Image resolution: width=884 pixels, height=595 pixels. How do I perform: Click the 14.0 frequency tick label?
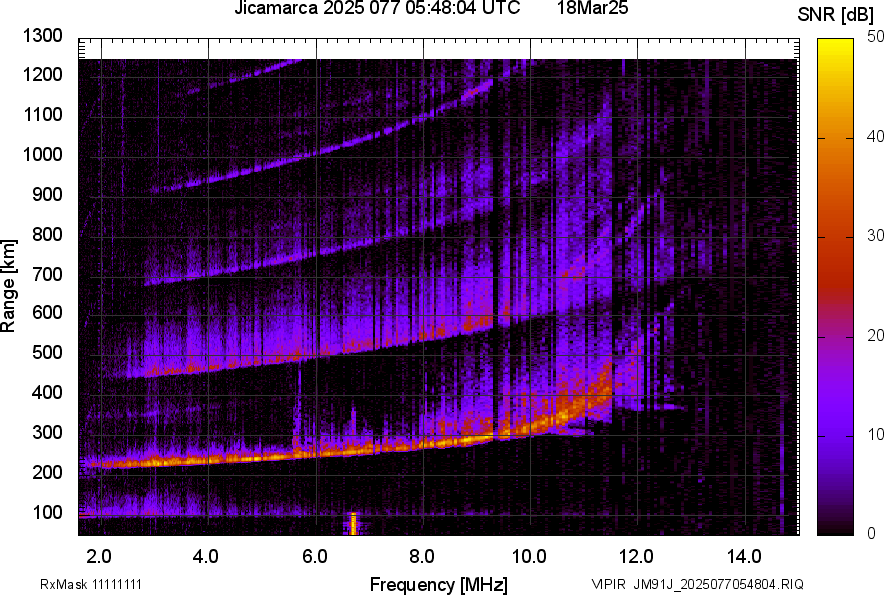(x=744, y=557)
